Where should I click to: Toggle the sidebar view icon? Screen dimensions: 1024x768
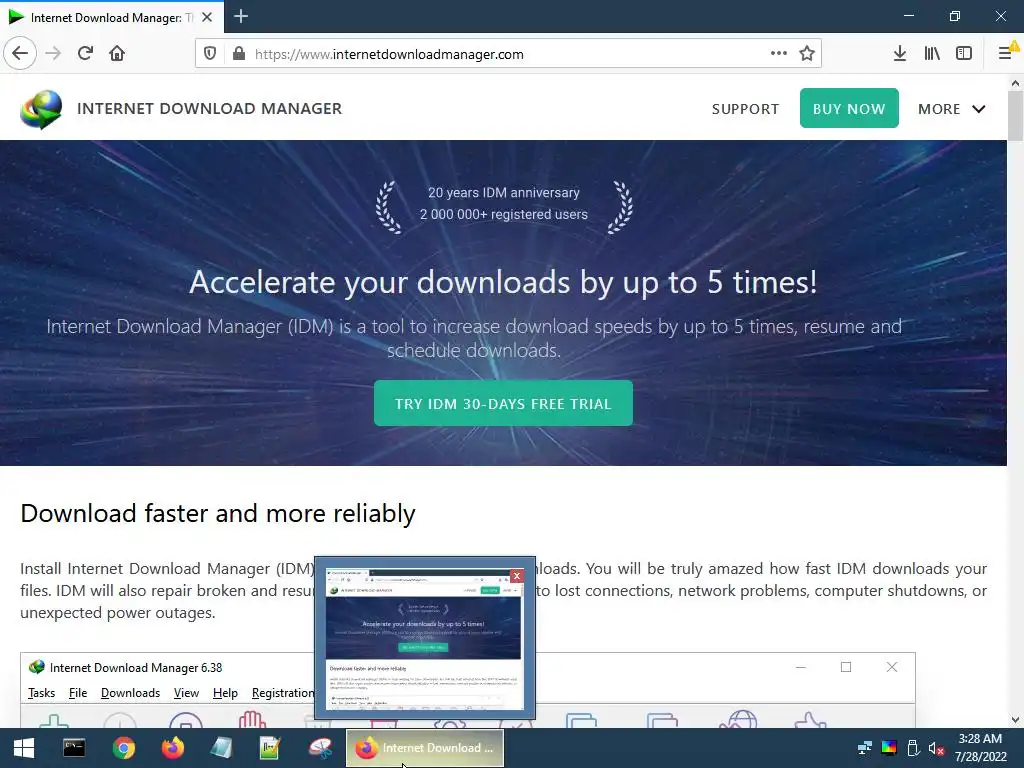964,53
